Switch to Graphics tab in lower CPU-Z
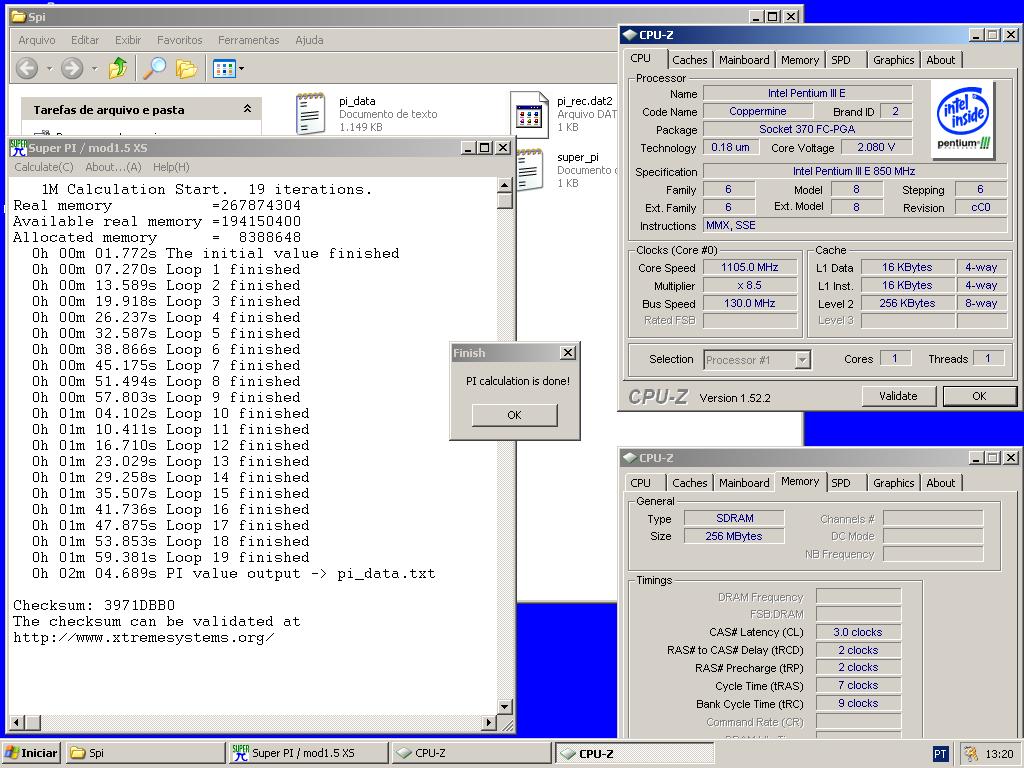The height and width of the screenshot is (768, 1024). tap(893, 483)
